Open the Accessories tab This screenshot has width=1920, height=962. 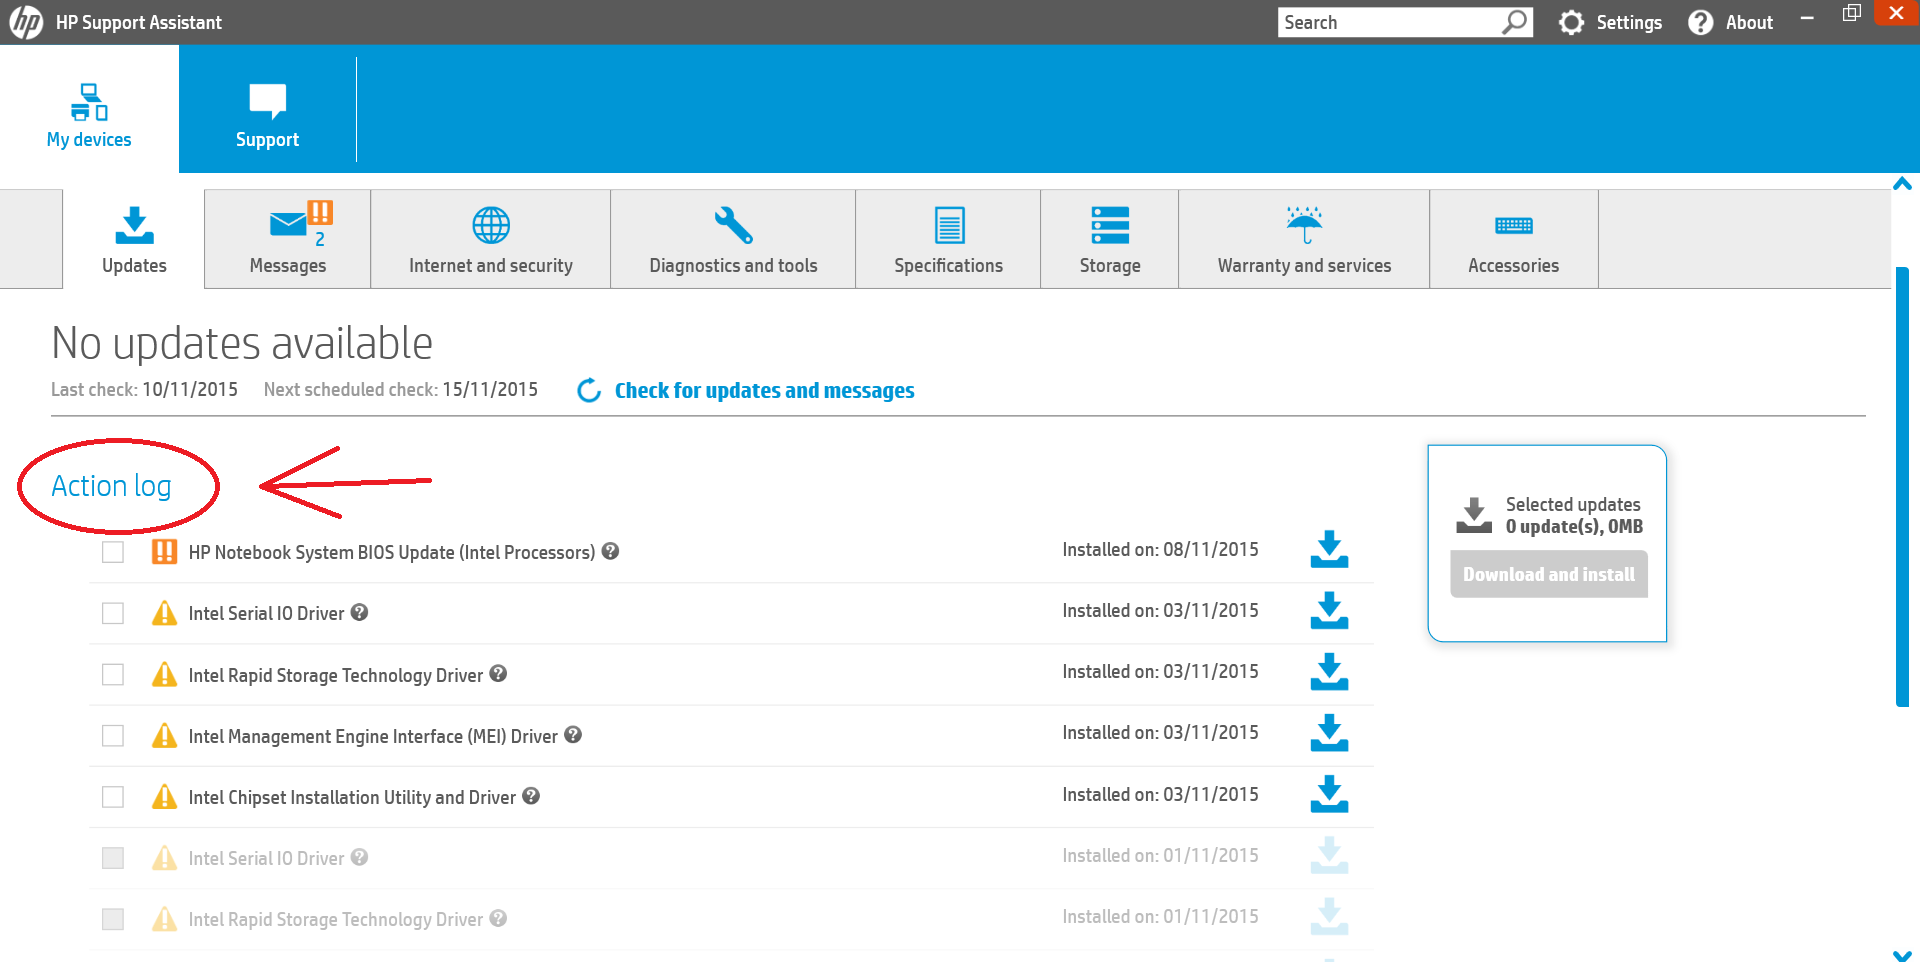click(x=1514, y=240)
